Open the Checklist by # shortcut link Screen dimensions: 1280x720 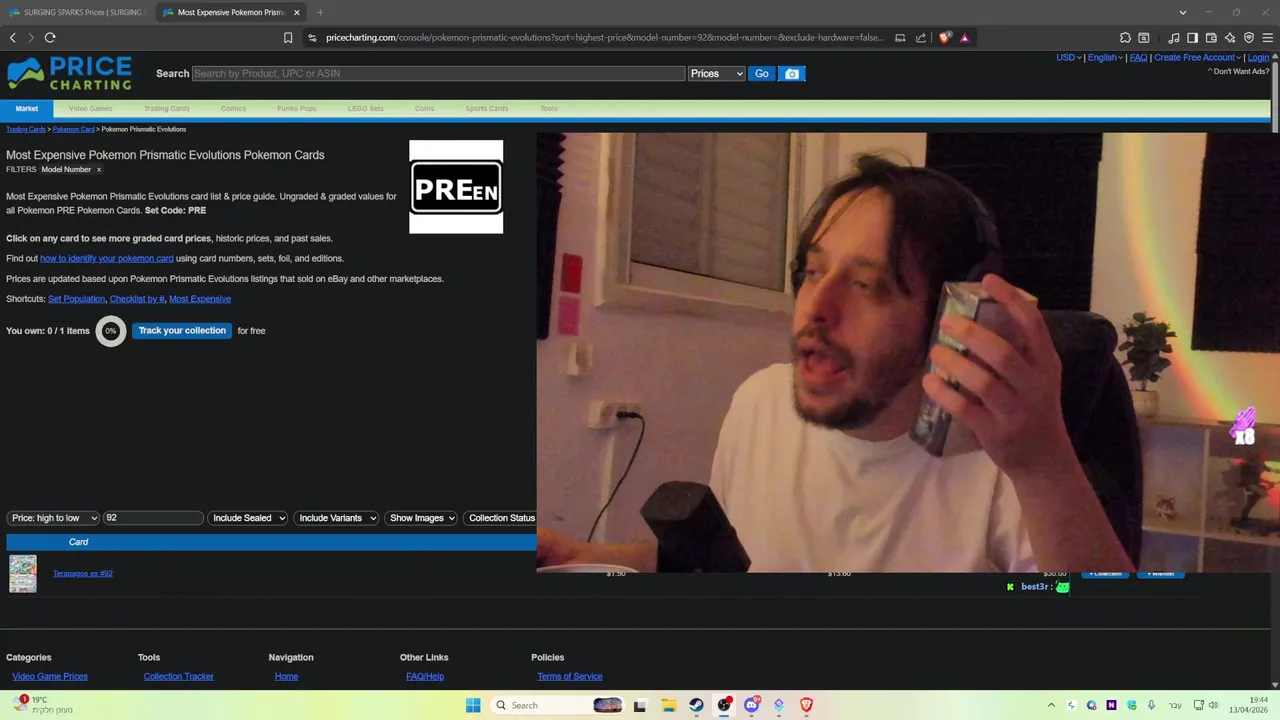[137, 299]
